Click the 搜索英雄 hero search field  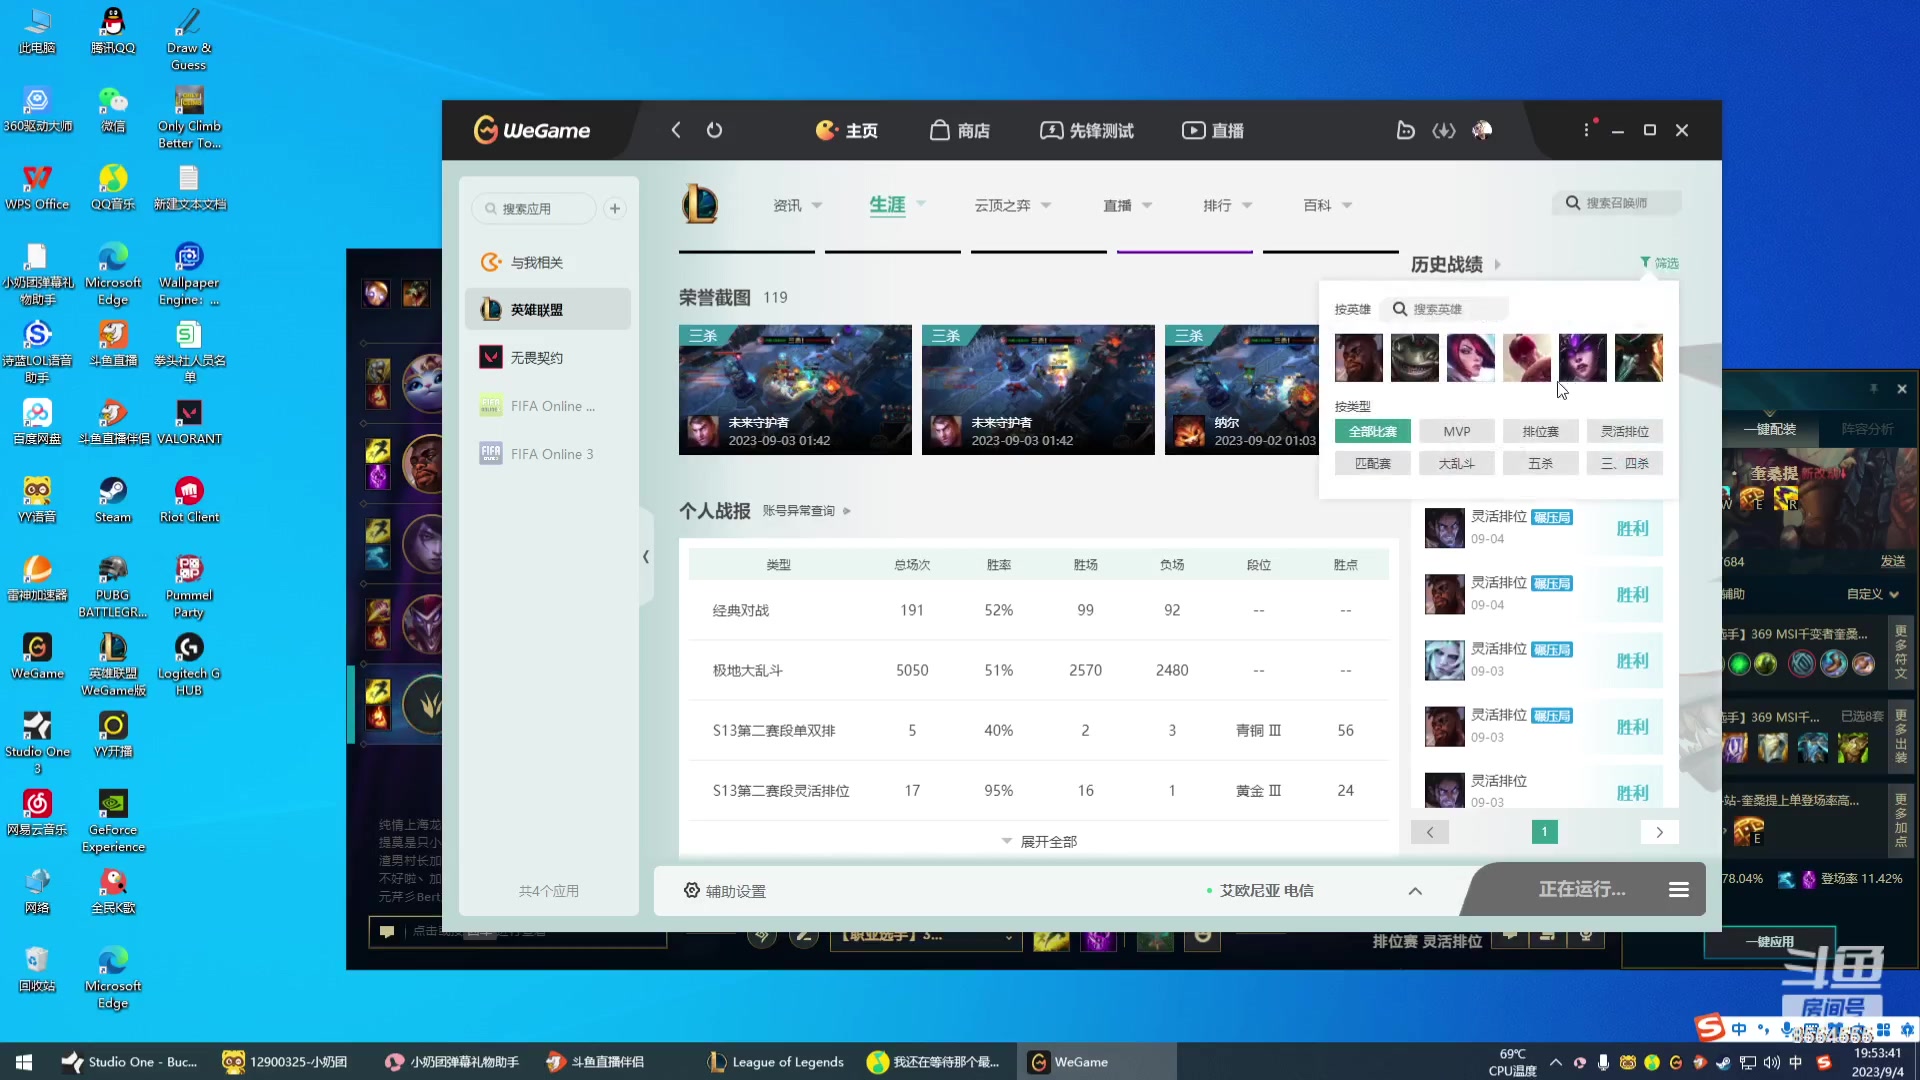[x=1445, y=309]
